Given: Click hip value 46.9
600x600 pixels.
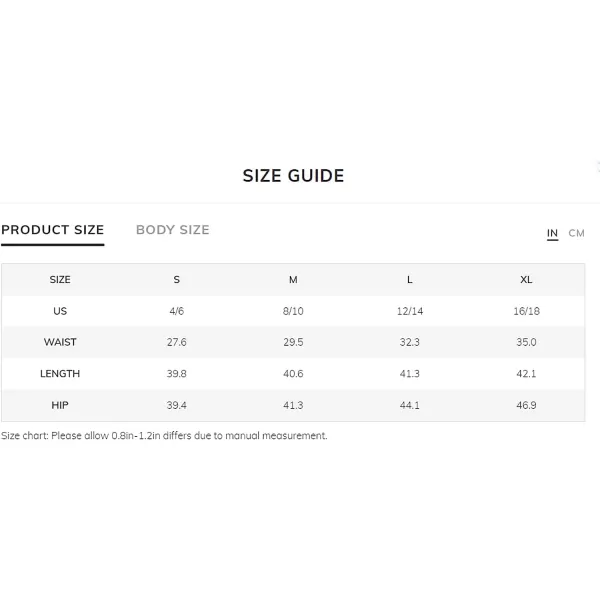Looking at the screenshot, I should 526,405.
